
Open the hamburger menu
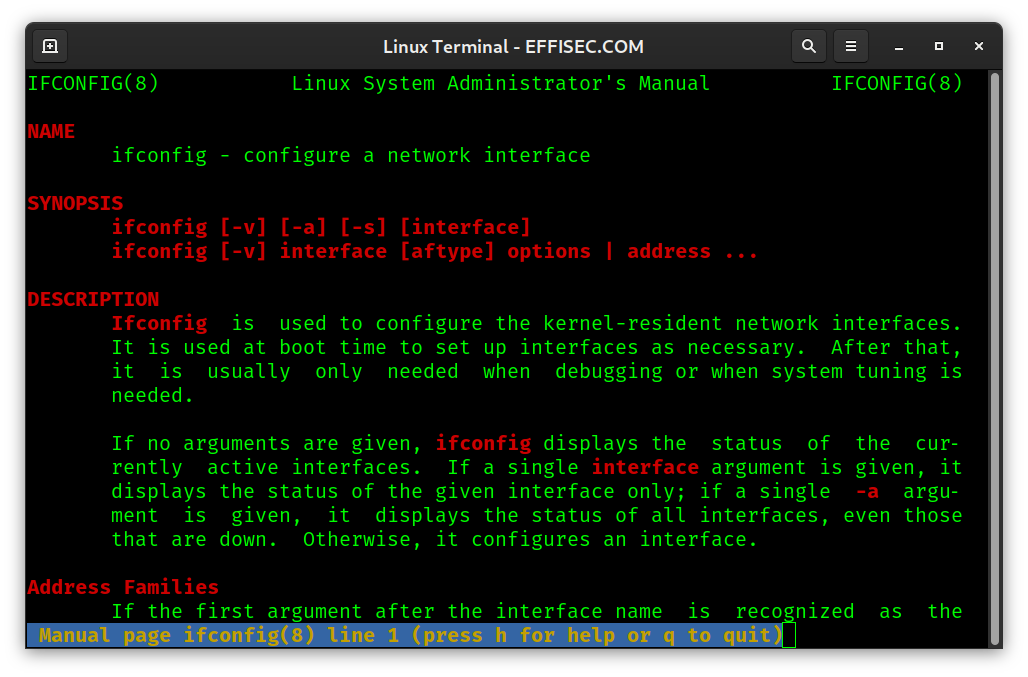click(851, 46)
